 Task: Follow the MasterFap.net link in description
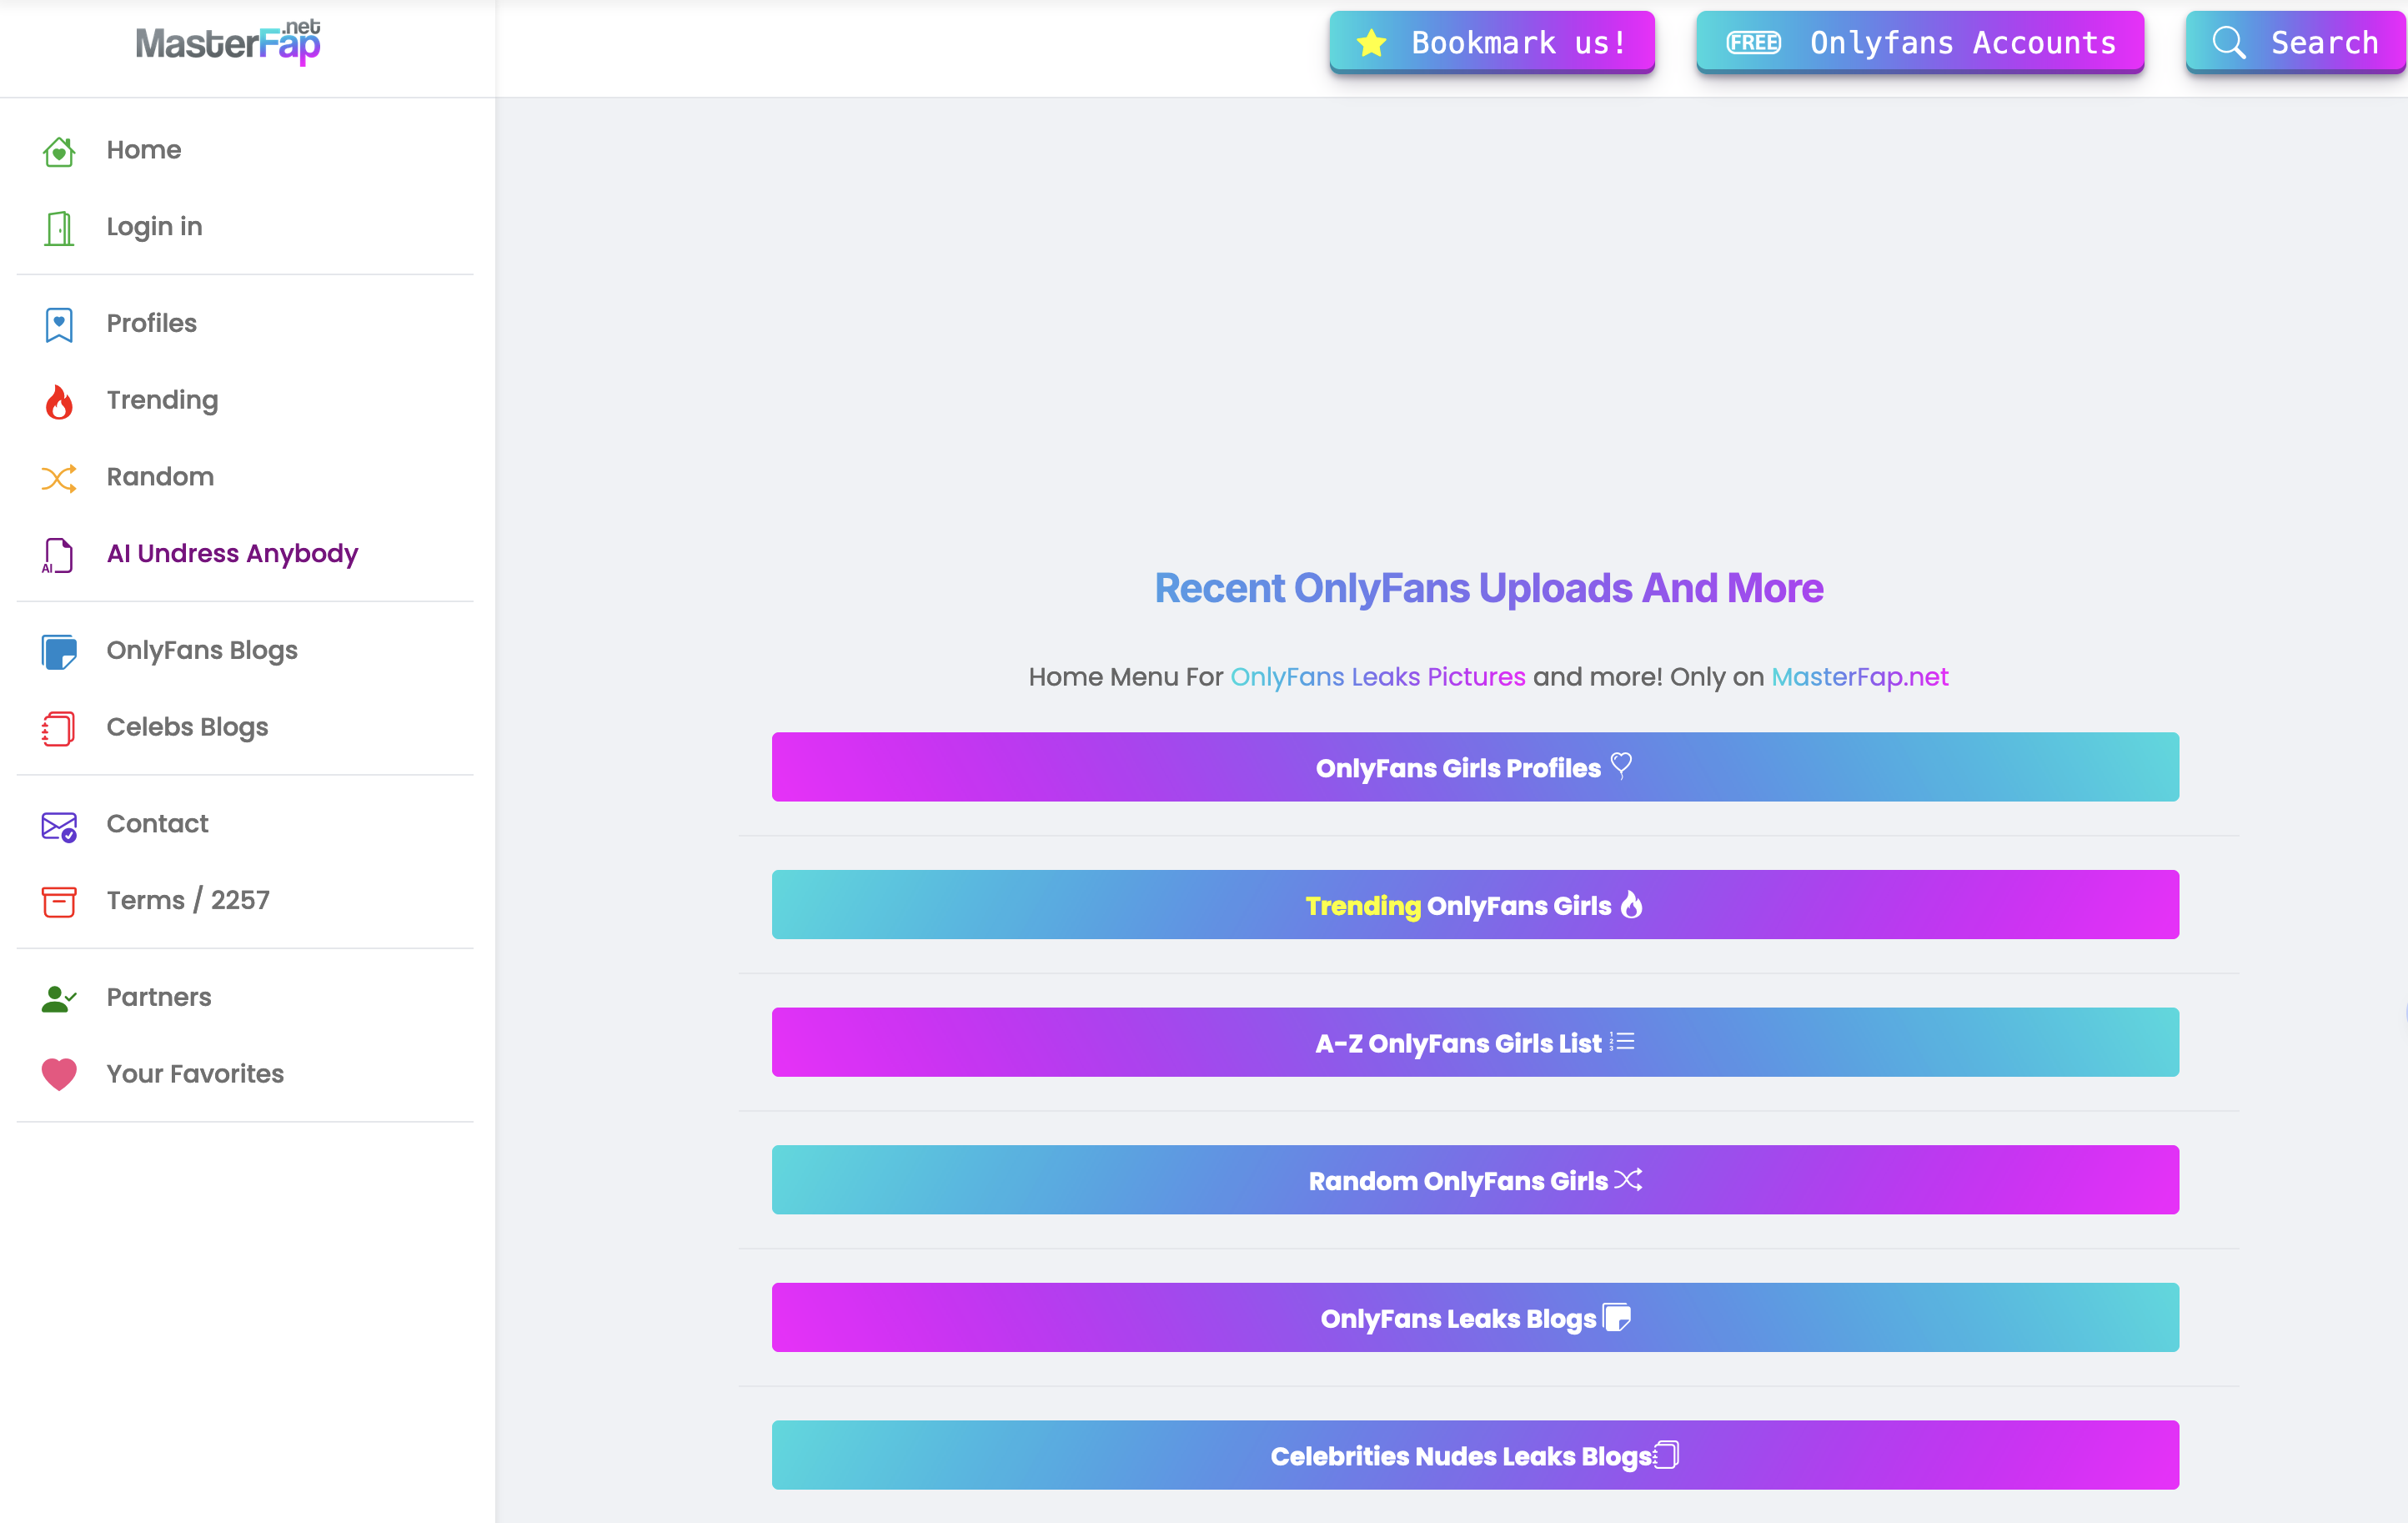tap(1860, 677)
